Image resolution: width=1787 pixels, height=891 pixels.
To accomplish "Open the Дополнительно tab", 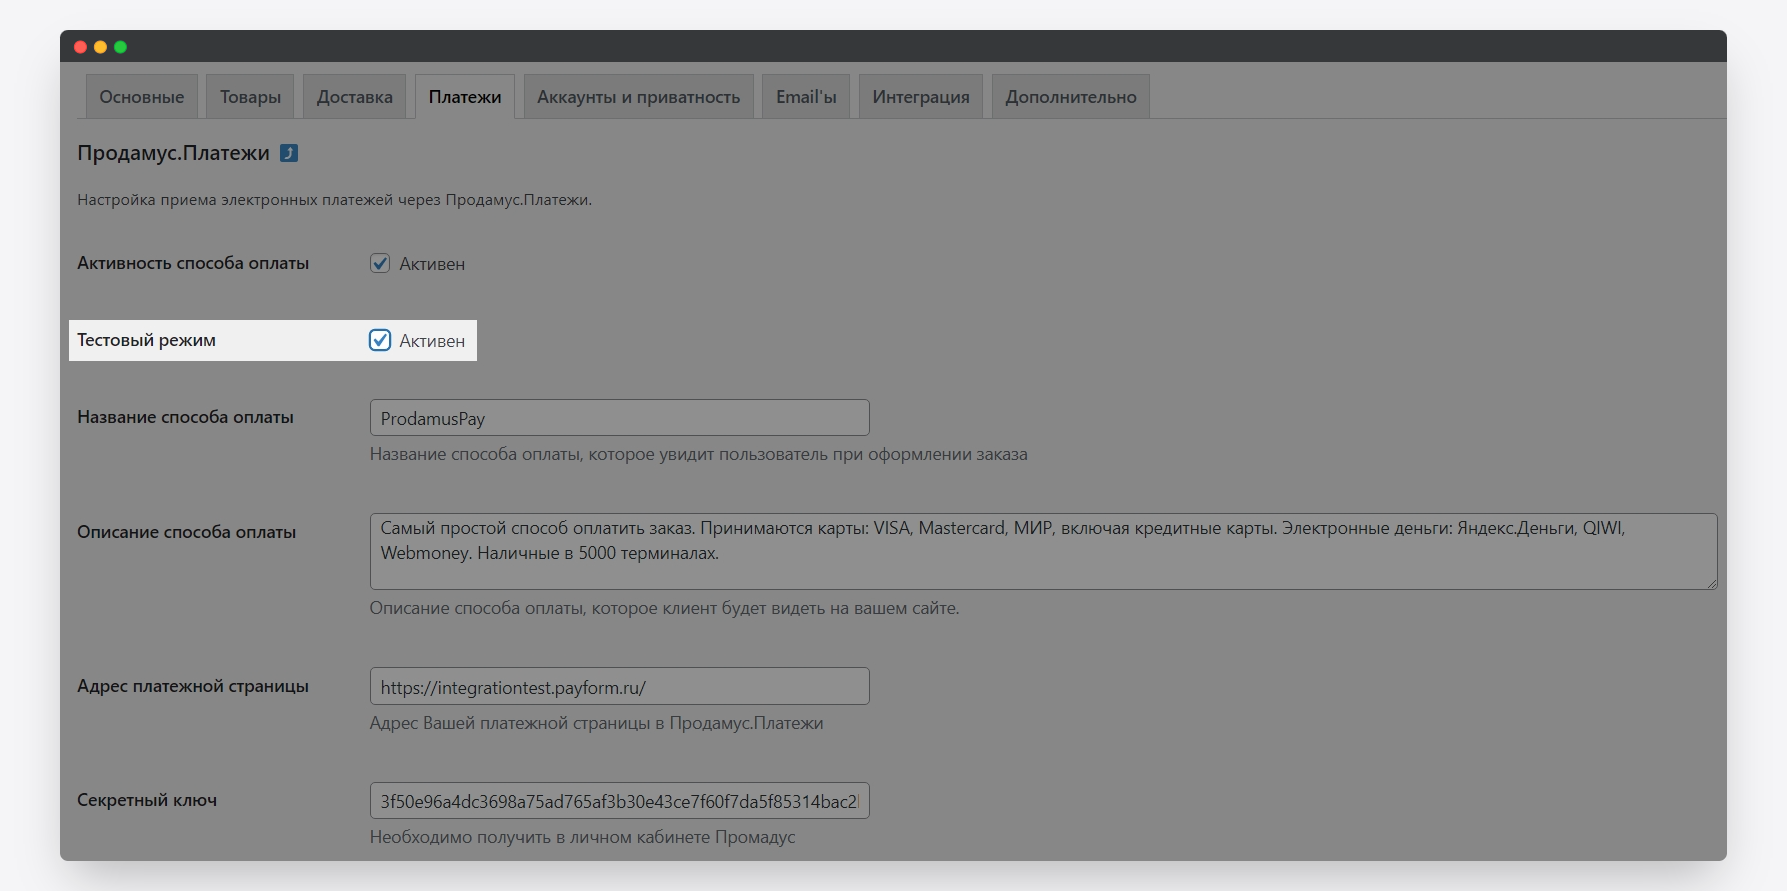I will 1070,97.
